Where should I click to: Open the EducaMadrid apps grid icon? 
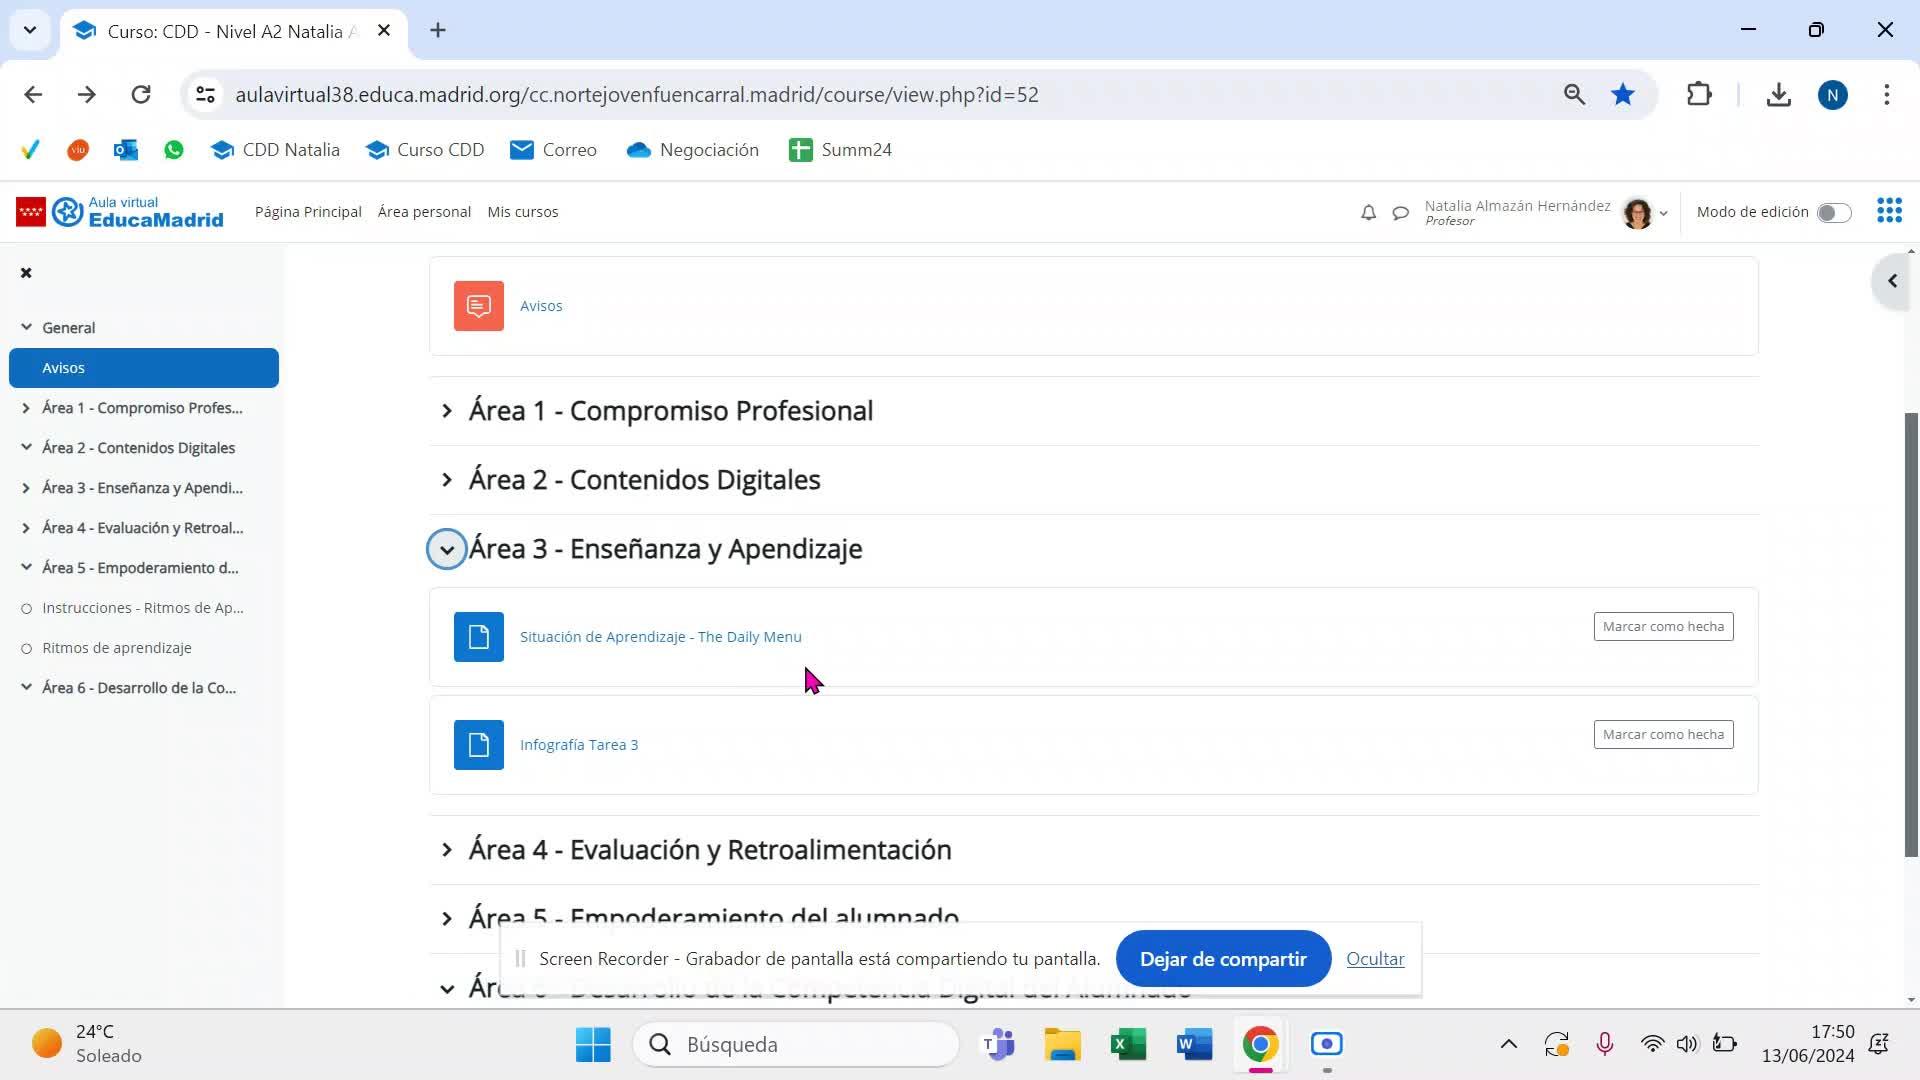(x=1888, y=211)
